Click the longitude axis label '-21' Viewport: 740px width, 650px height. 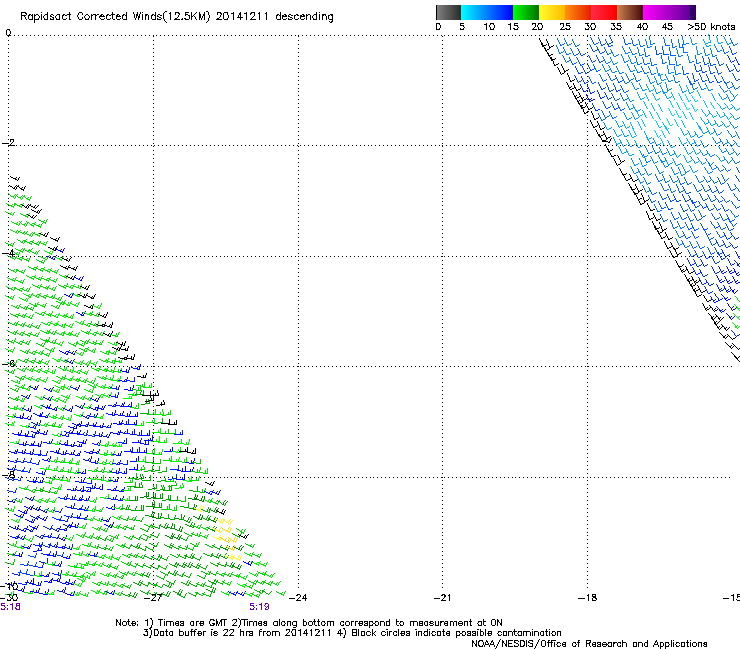tap(443, 598)
